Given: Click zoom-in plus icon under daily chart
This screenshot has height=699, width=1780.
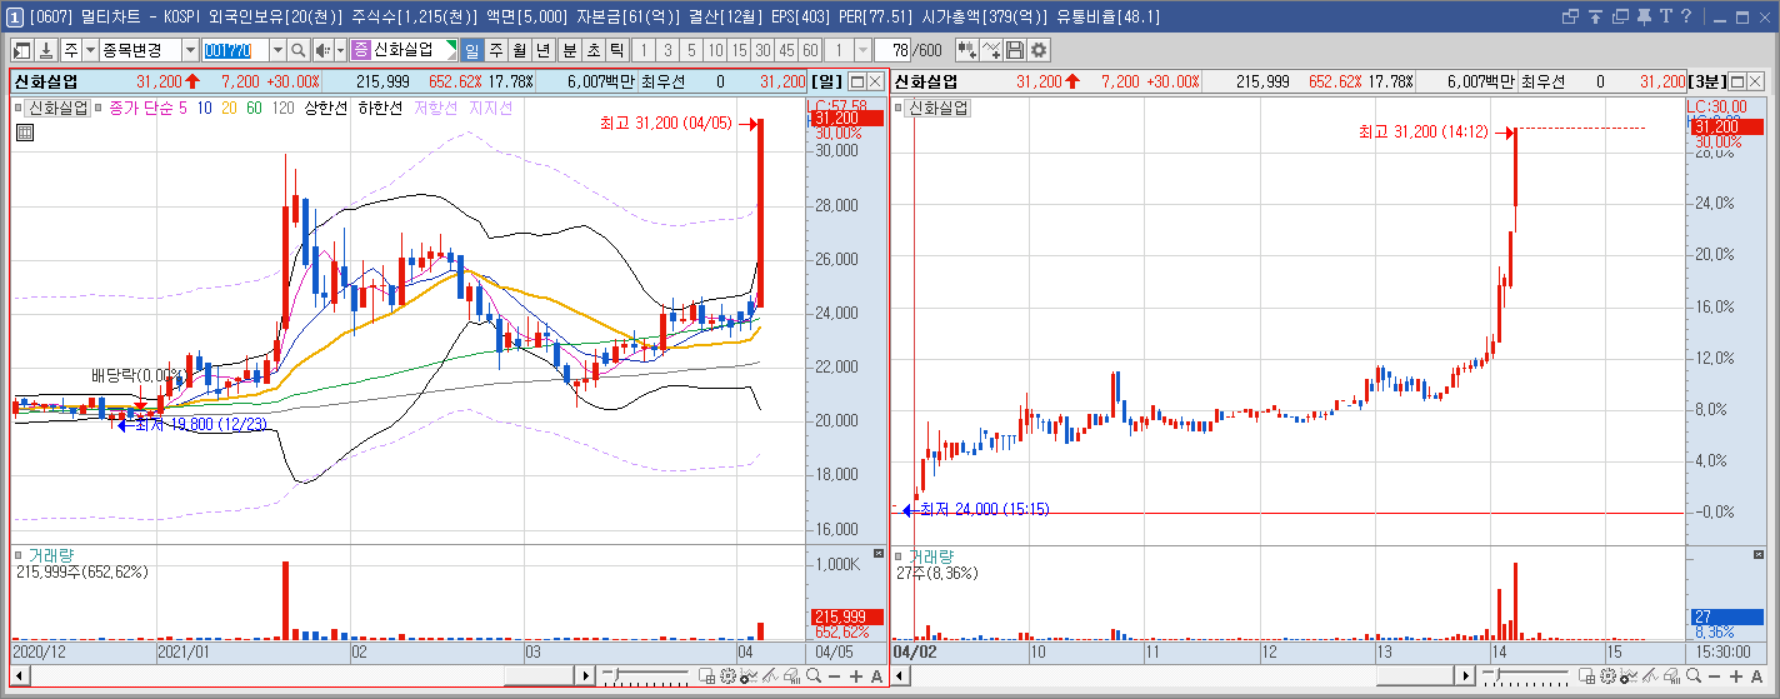Looking at the screenshot, I should (x=856, y=677).
